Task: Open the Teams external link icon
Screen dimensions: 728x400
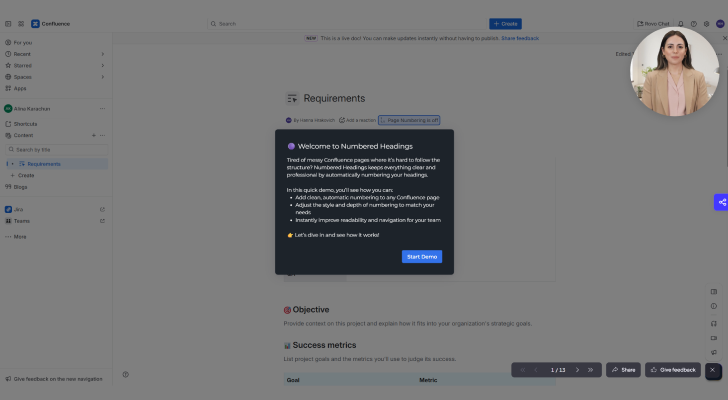Action: (x=102, y=221)
